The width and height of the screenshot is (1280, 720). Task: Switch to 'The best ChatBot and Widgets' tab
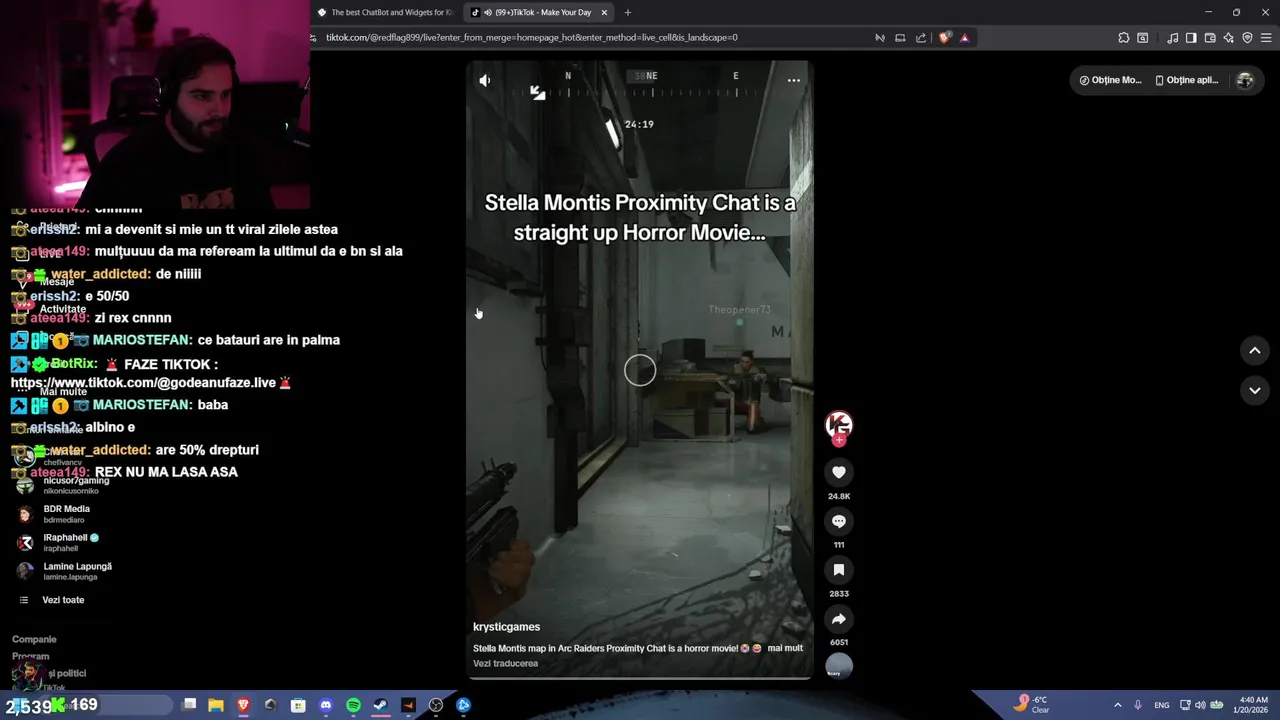[x=385, y=12]
